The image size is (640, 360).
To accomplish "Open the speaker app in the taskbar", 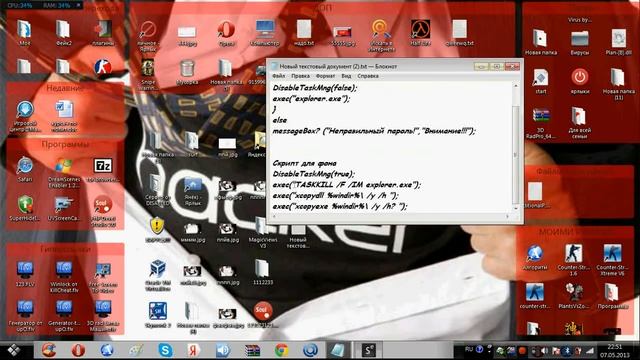I will click(223, 350).
